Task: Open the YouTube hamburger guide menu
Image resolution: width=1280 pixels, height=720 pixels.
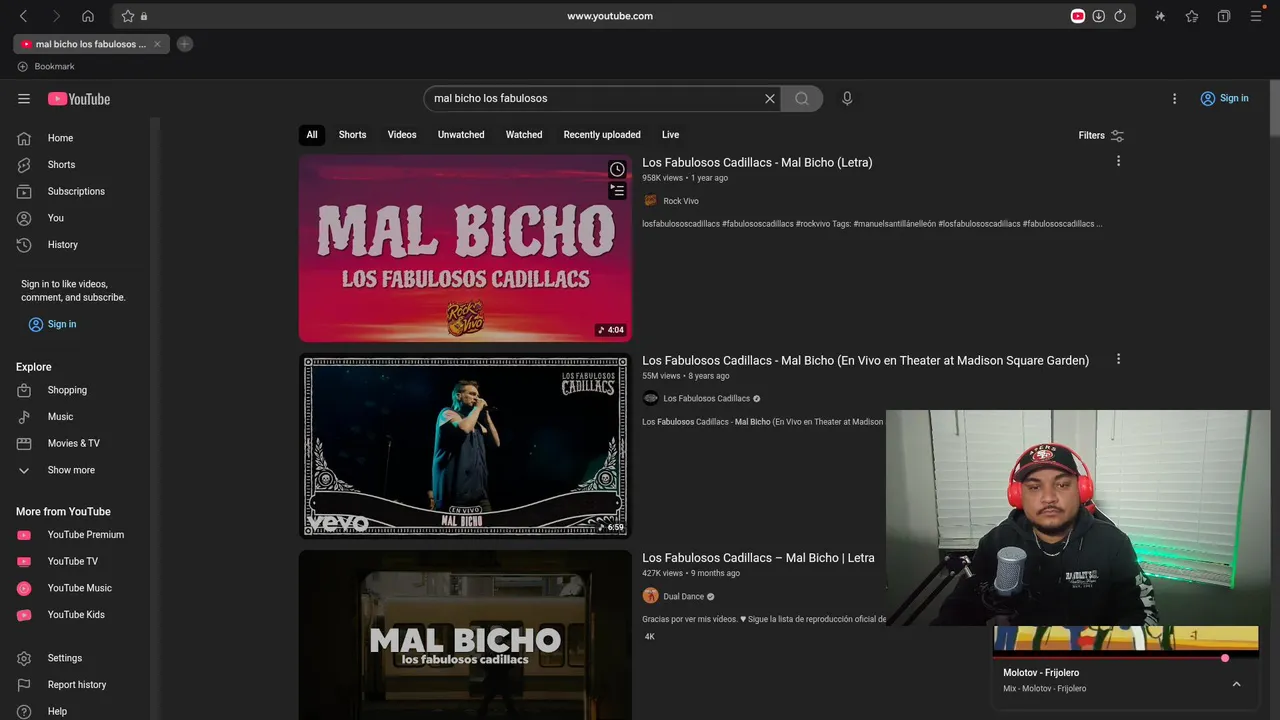Action: coord(24,99)
